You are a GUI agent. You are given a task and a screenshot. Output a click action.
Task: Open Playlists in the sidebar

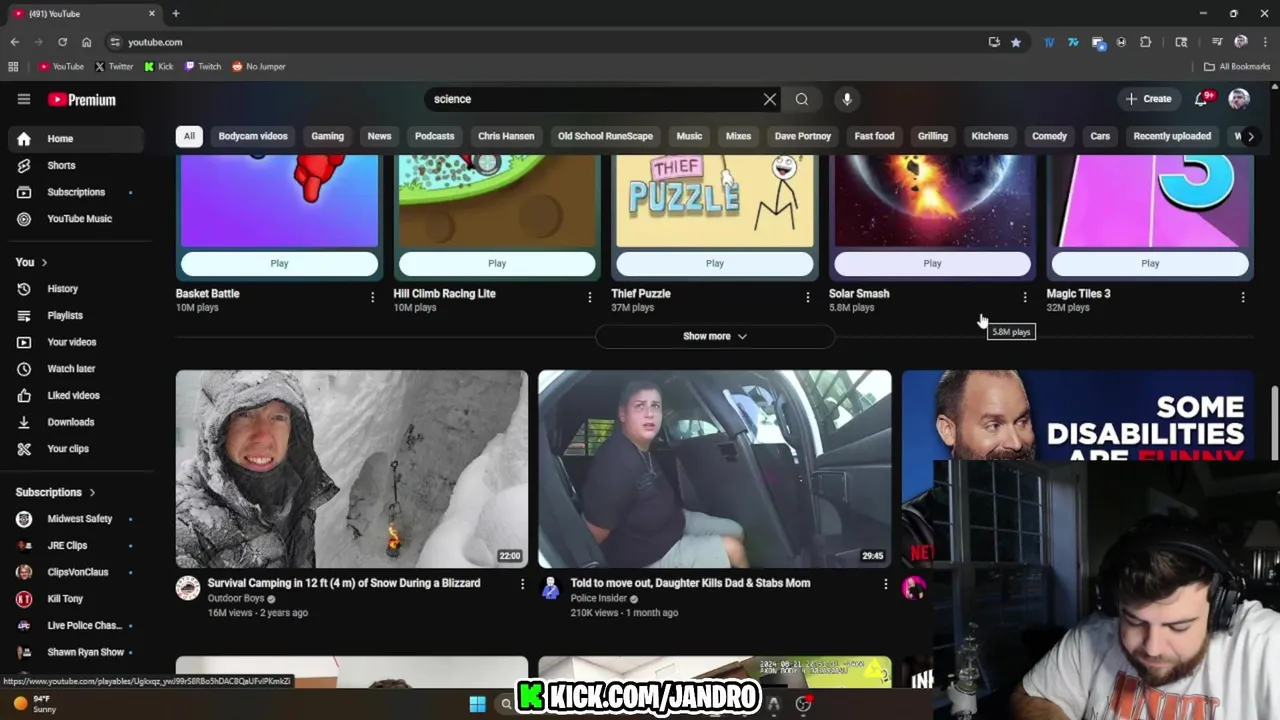[76, 315]
